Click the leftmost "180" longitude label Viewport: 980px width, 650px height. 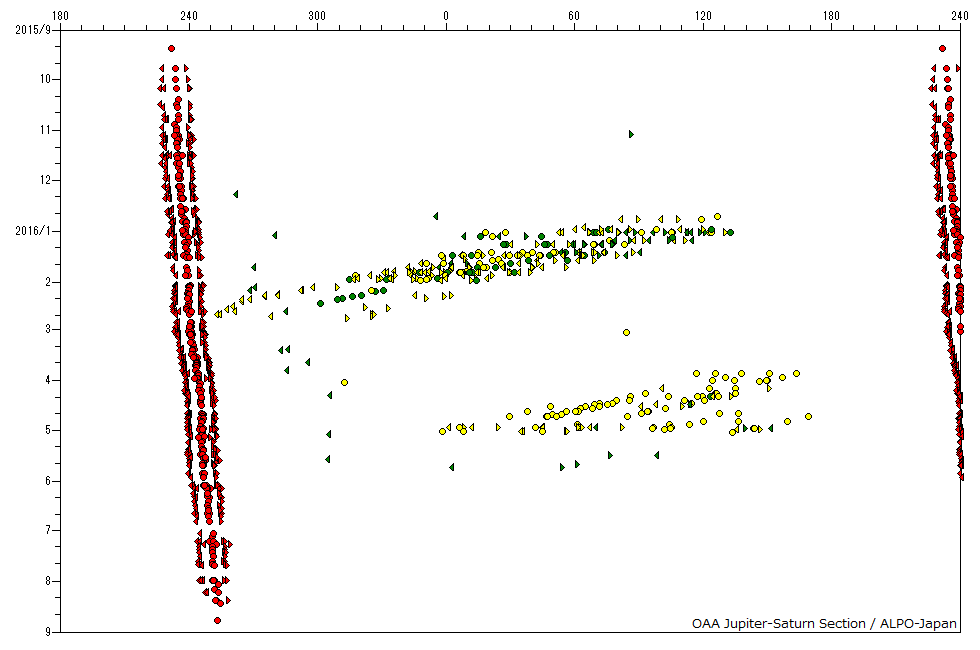tap(60, 16)
